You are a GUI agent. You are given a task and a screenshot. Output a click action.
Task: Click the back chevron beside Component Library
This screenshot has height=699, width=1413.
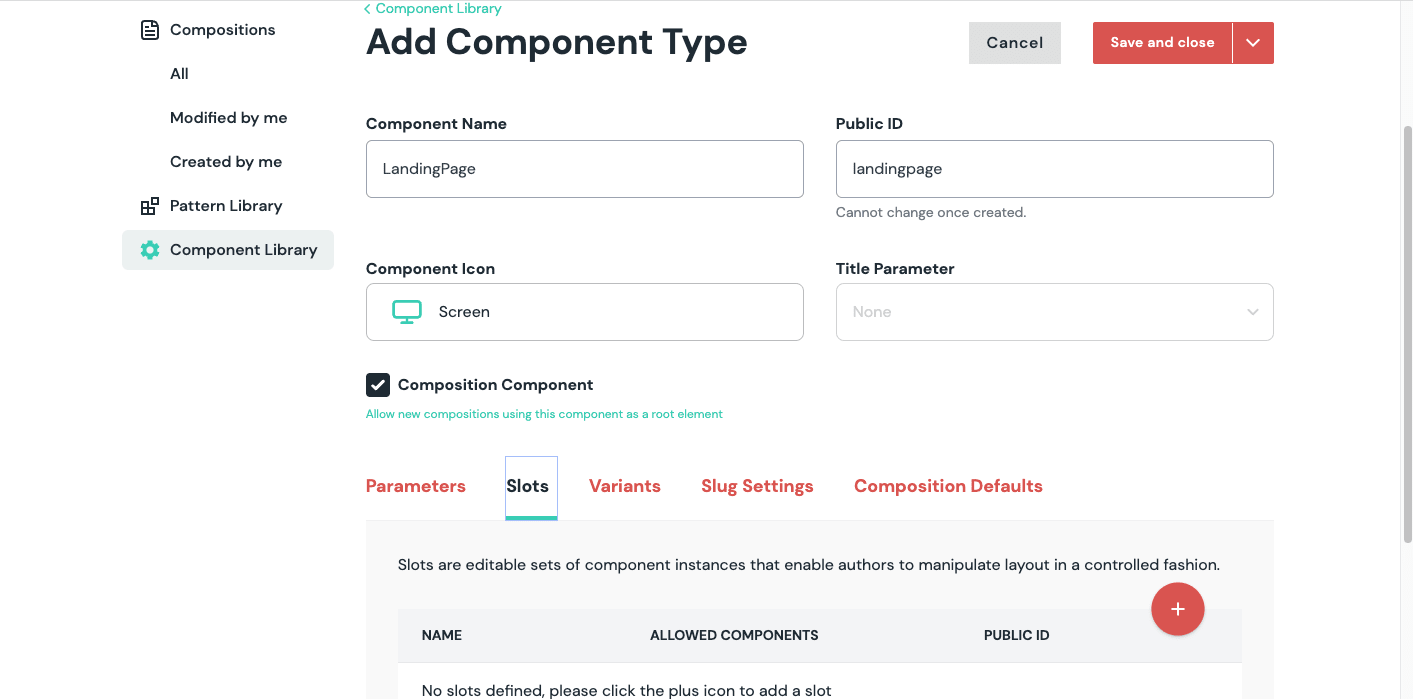[x=367, y=9]
